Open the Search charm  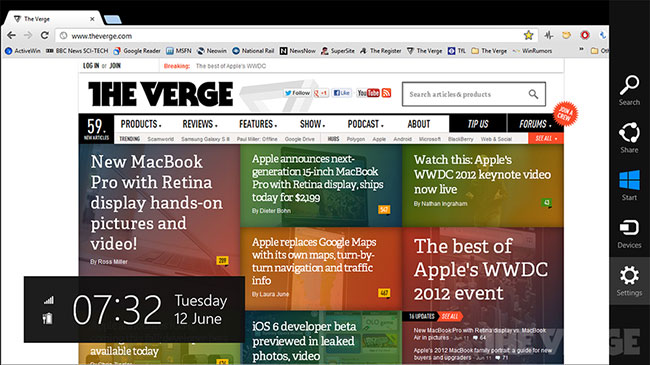tap(629, 90)
